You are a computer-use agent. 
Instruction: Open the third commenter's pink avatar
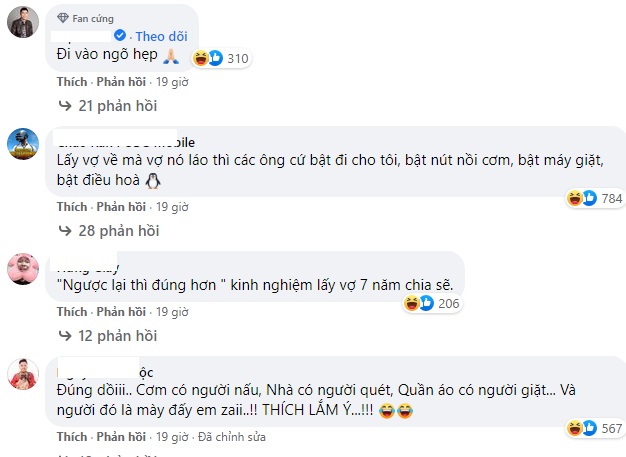(x=23, y=267)
